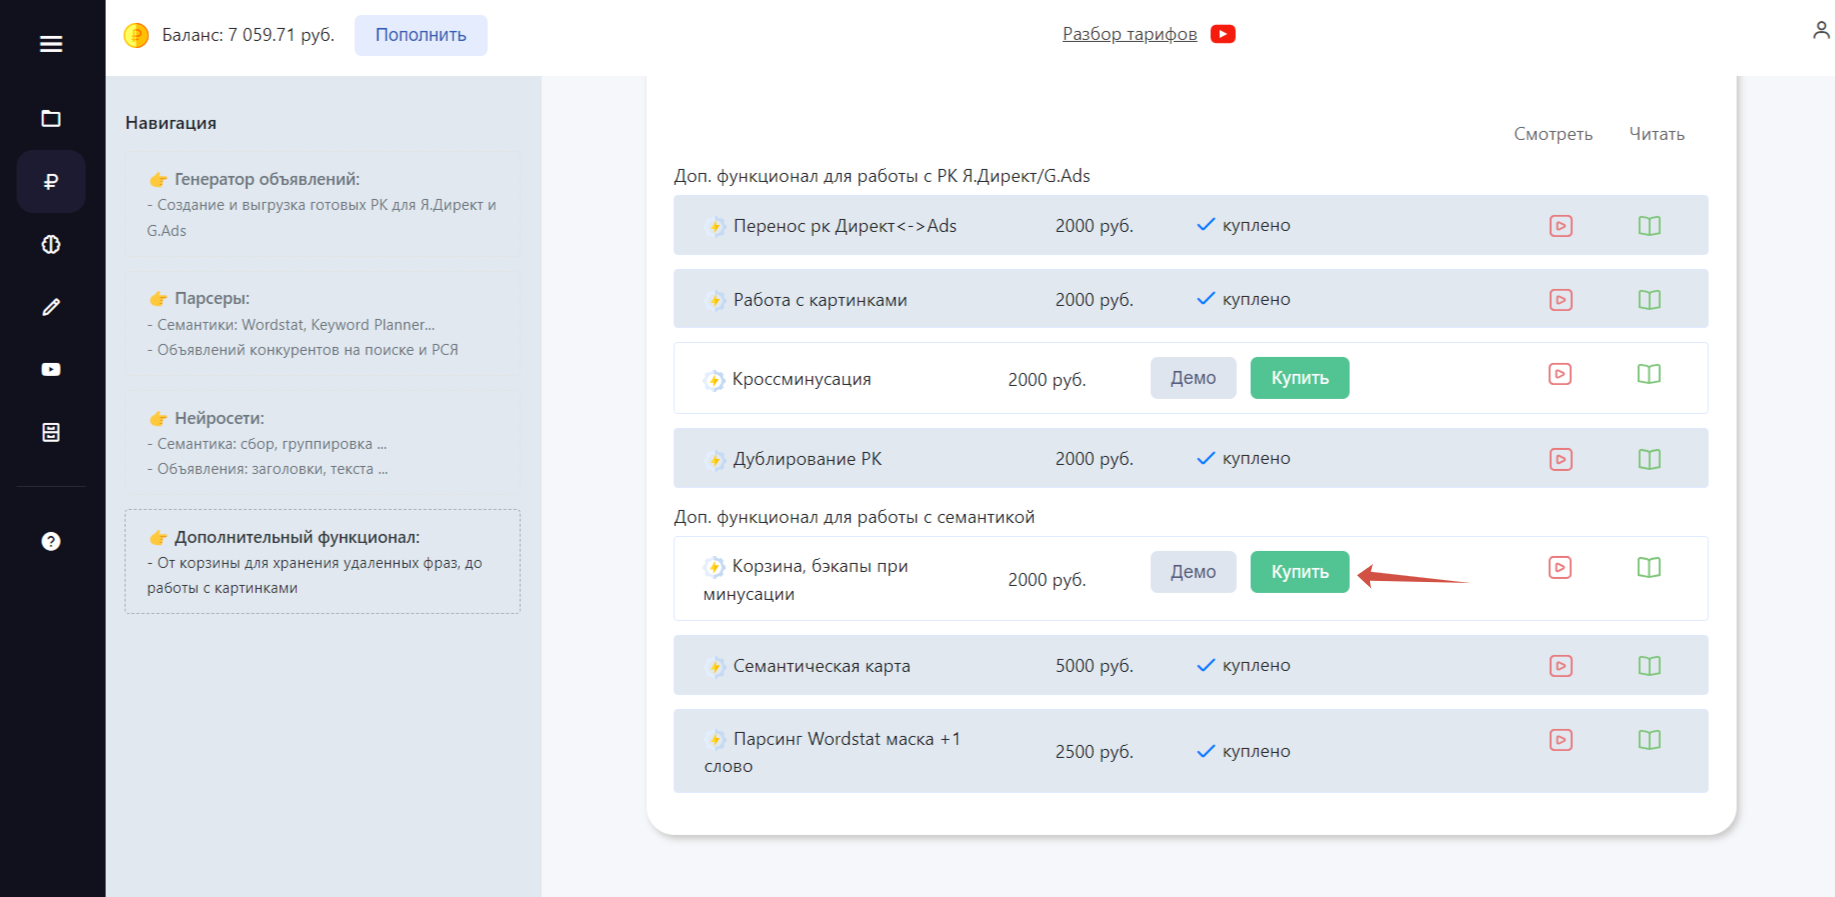Watch video for Семантическая карта
Screen dimensions: 1835x897
(x=1561, y=666)
